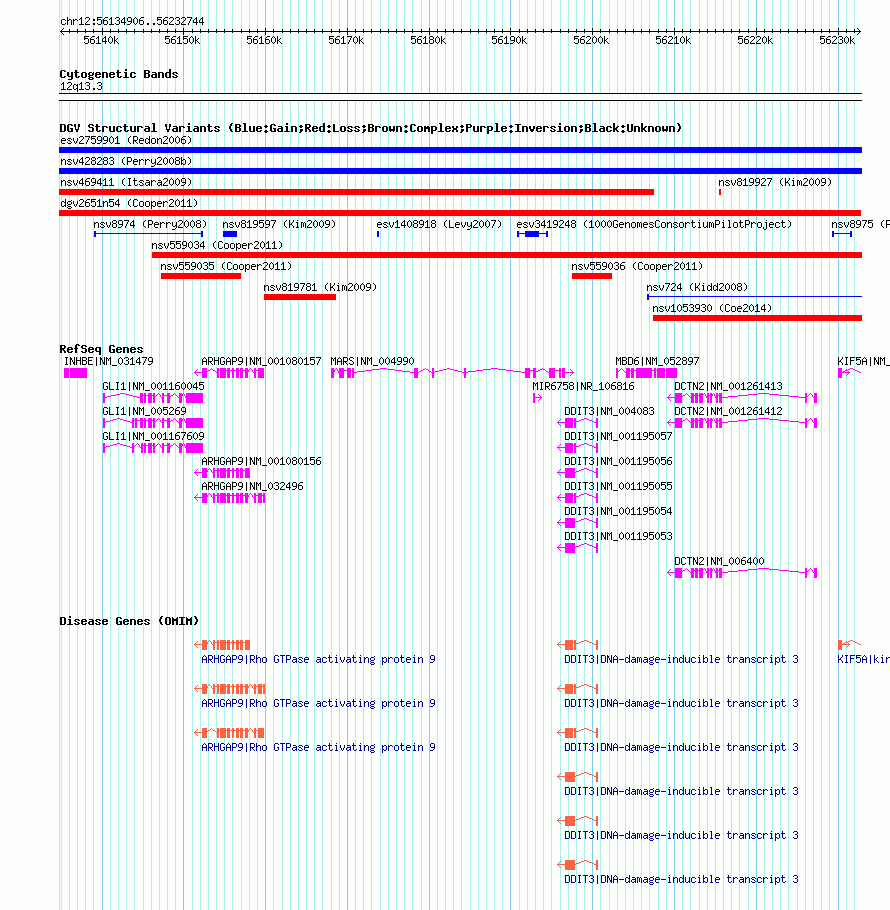
Task: Click the 12q13.3 band label
Action: click(81, 86)
